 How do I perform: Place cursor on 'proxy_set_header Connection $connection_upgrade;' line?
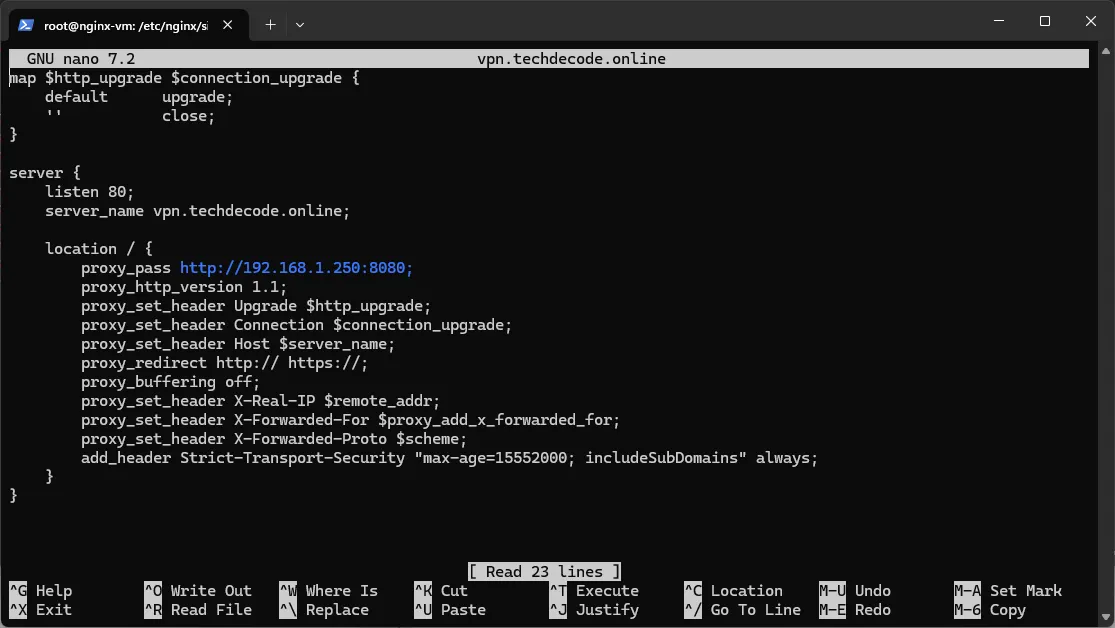click(x=297, y=325)
